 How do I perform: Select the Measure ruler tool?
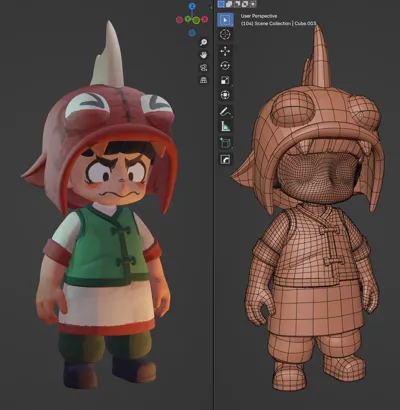click(x=225, y=126)
